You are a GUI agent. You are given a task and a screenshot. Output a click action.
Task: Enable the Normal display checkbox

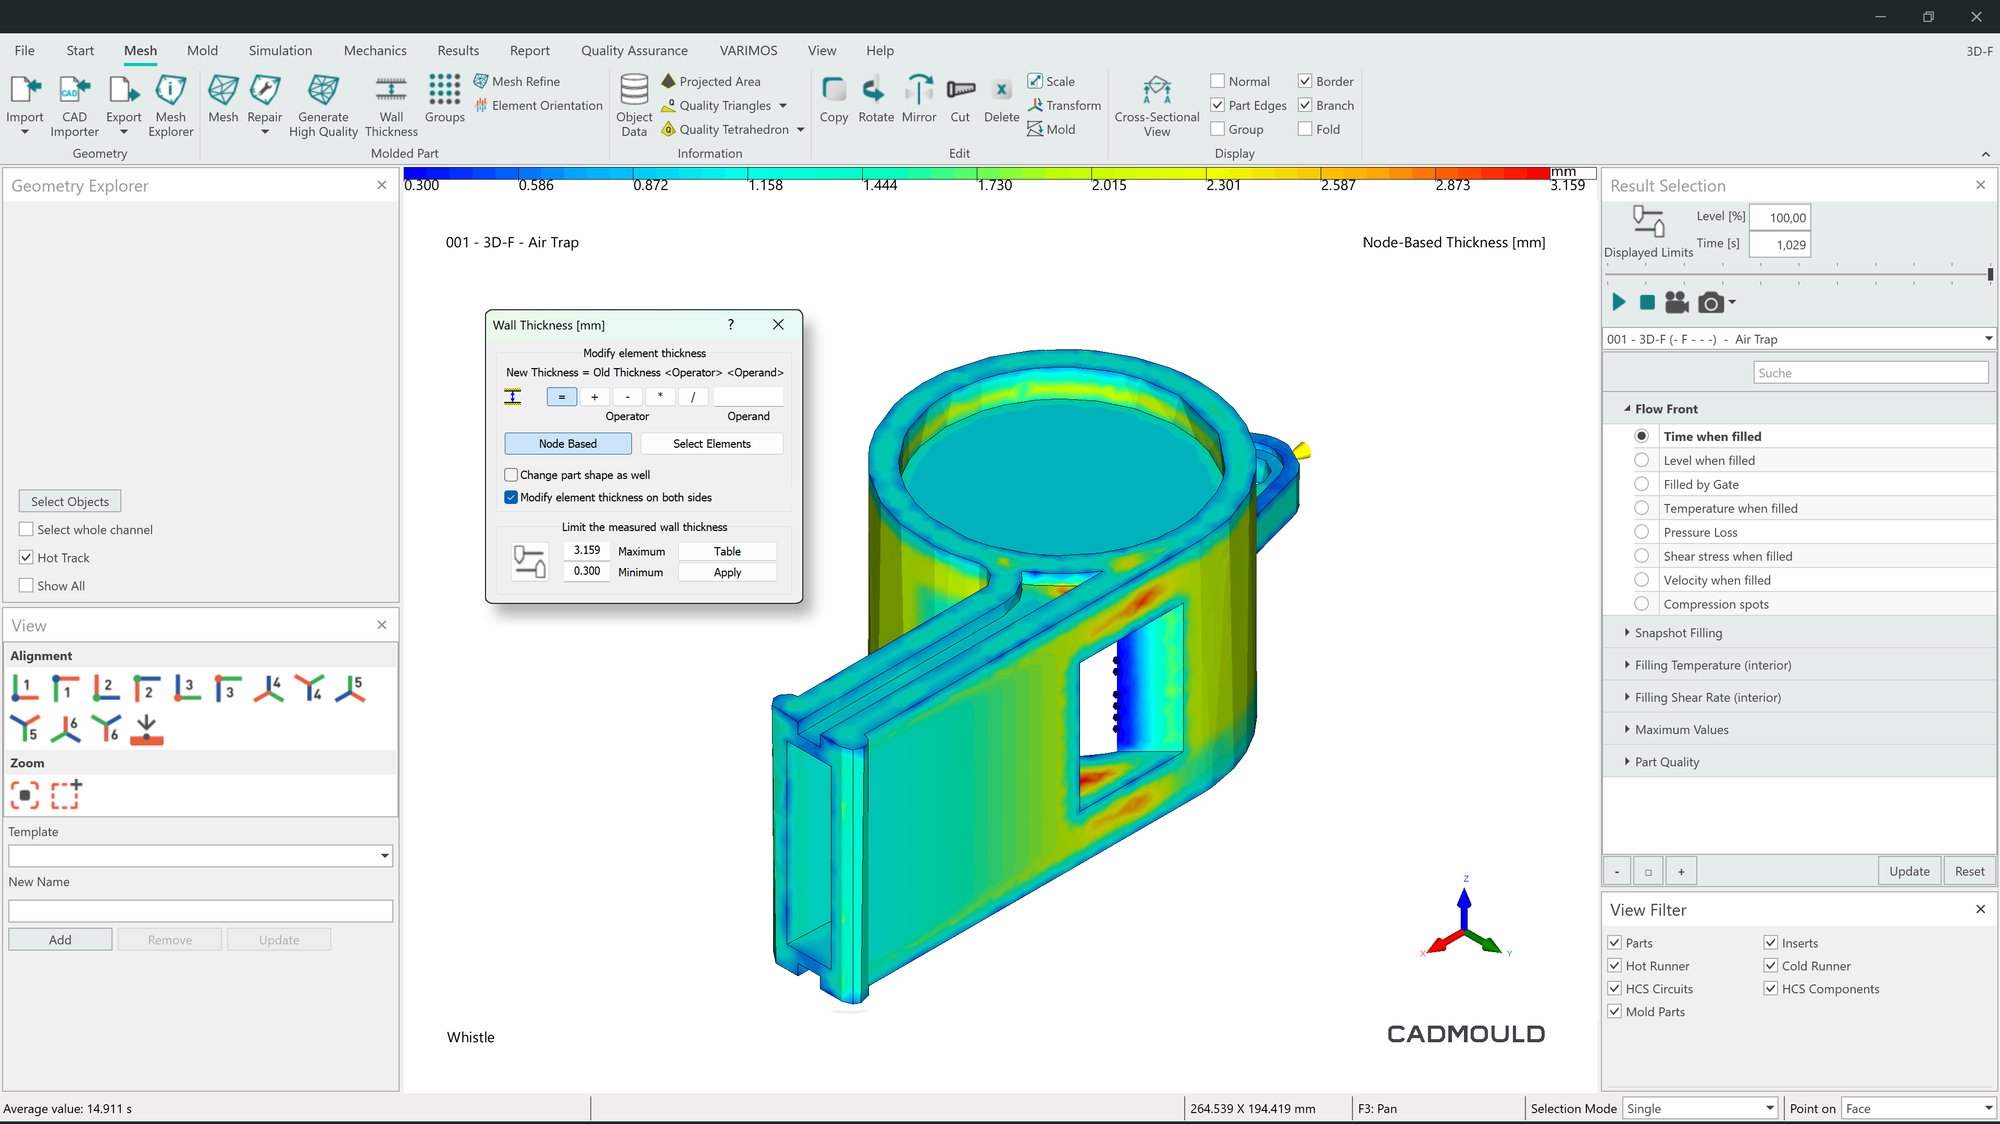pos(1218,81)
